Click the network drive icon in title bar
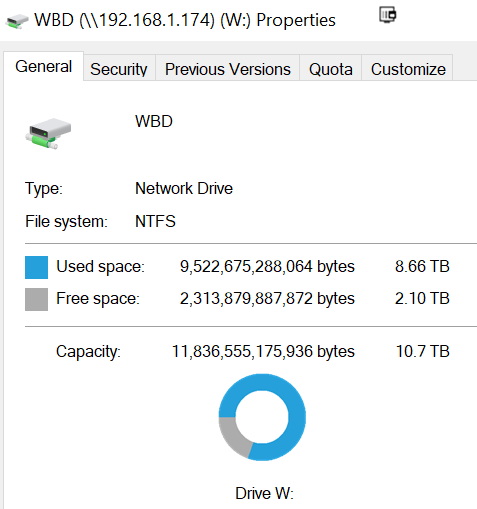This screenshot has height=509, width=477. [17, 21]
